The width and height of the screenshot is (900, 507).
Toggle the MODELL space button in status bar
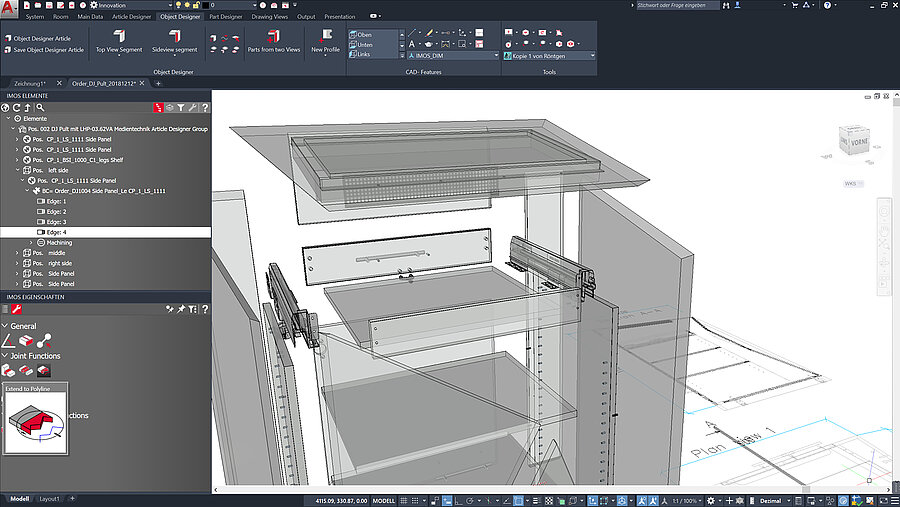pos(384,499)
